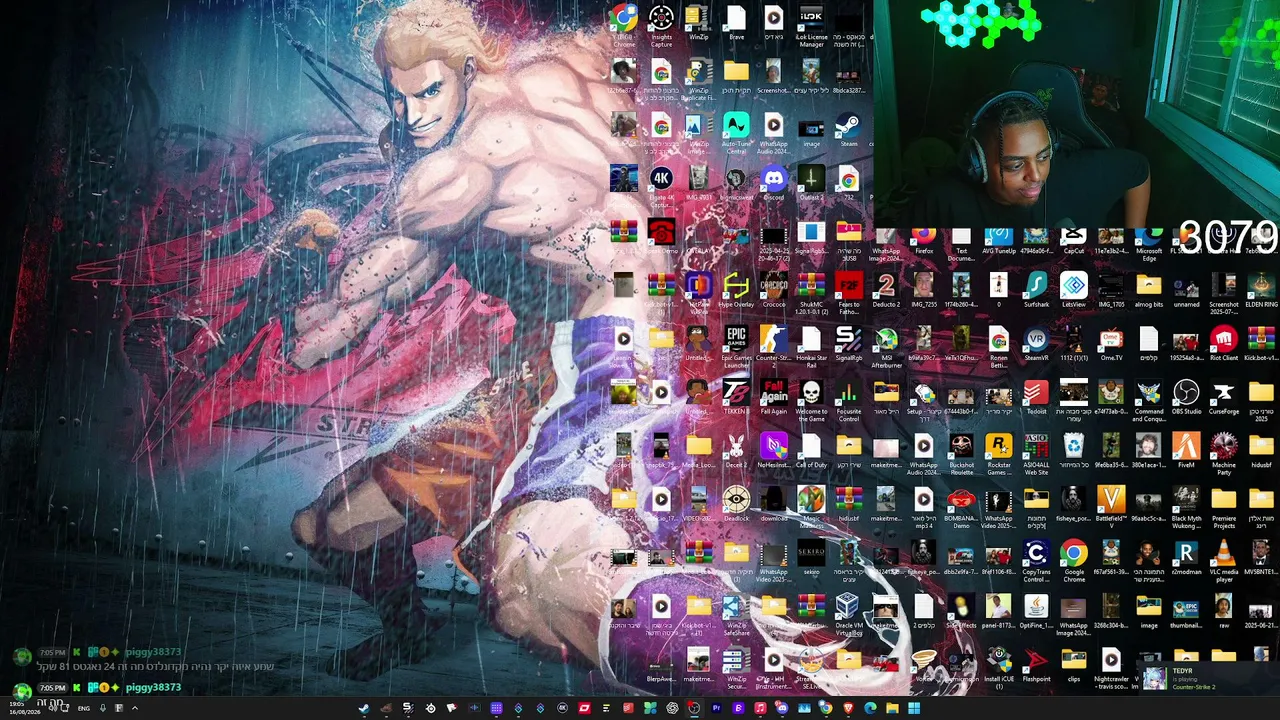The image size is (1280, 720).
Task: Open the LetsView desktop icon
Action: coord(1074,292)
